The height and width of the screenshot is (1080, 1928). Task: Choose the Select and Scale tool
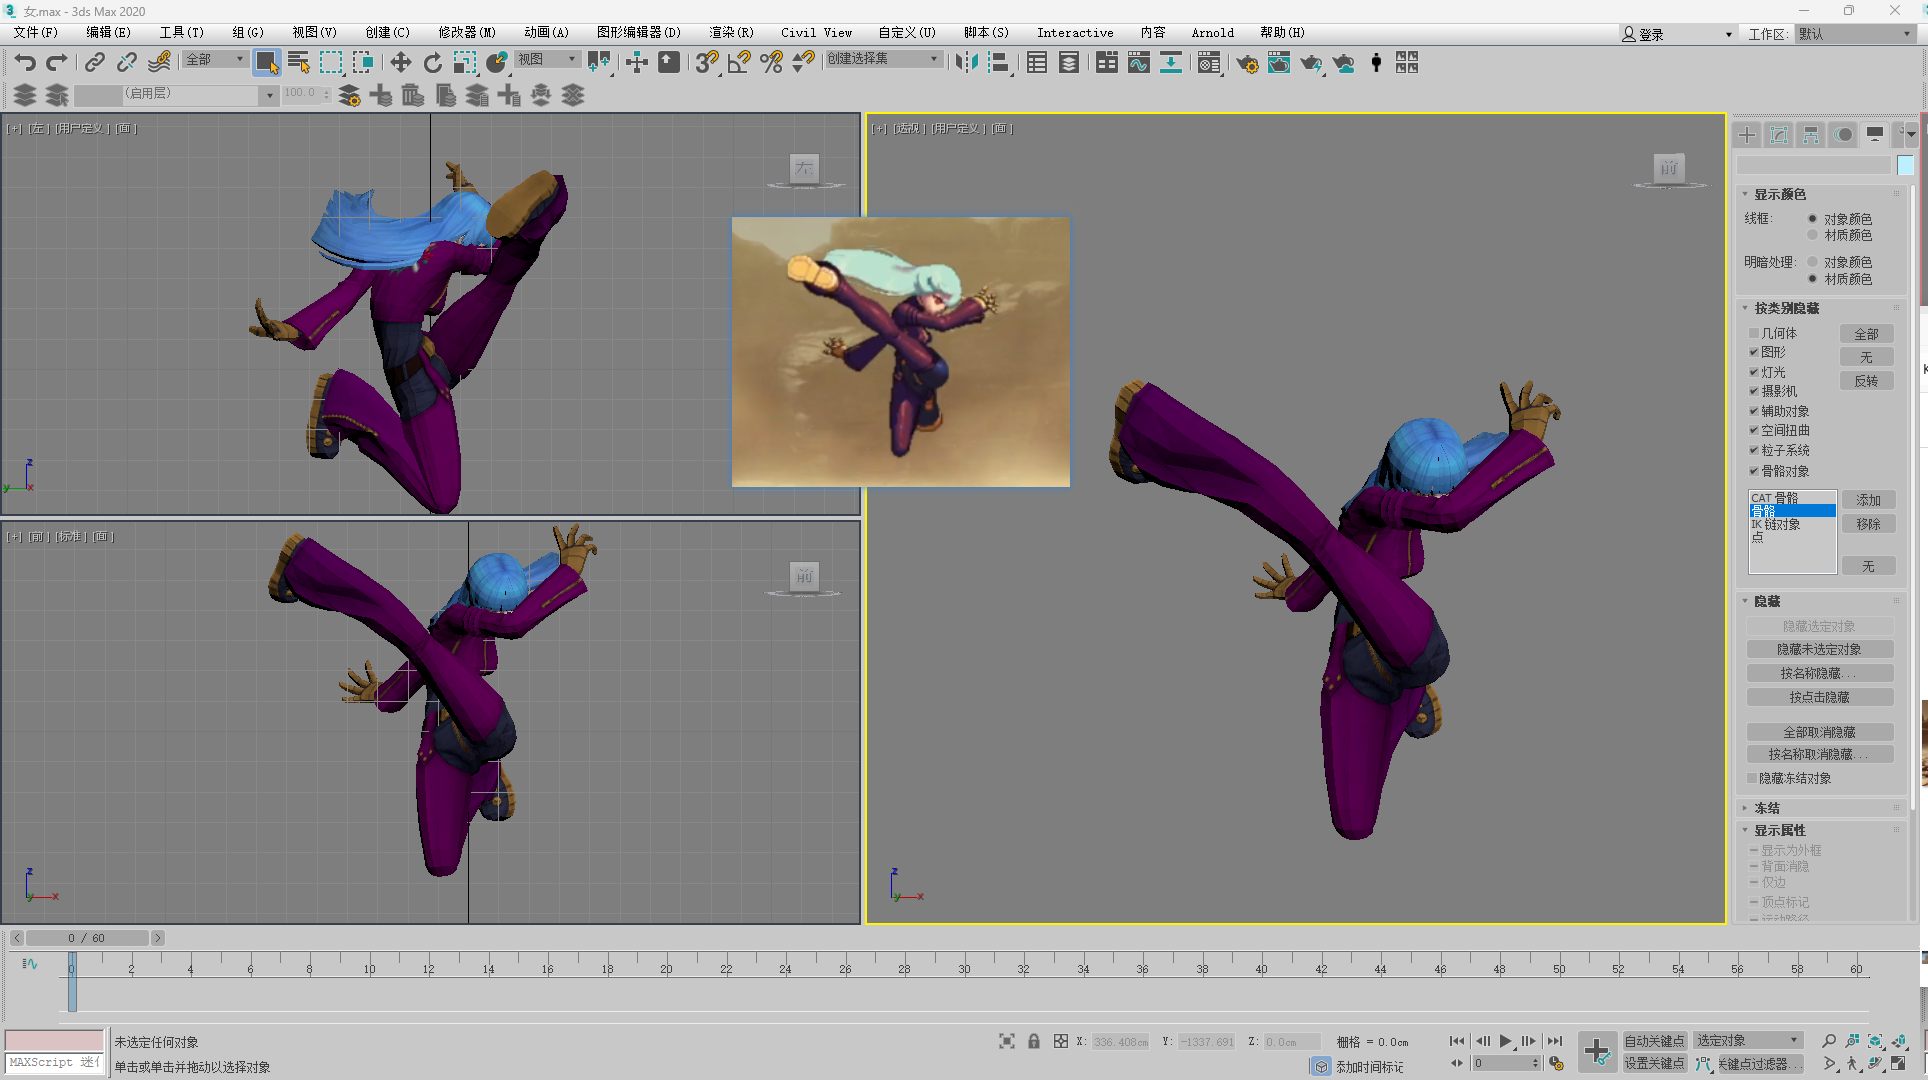coord(465,63)
